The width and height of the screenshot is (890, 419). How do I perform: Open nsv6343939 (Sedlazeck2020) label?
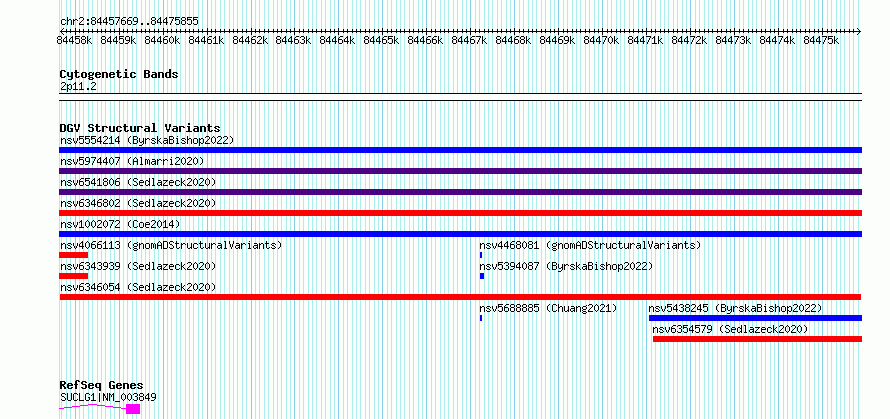coord(138,266)
